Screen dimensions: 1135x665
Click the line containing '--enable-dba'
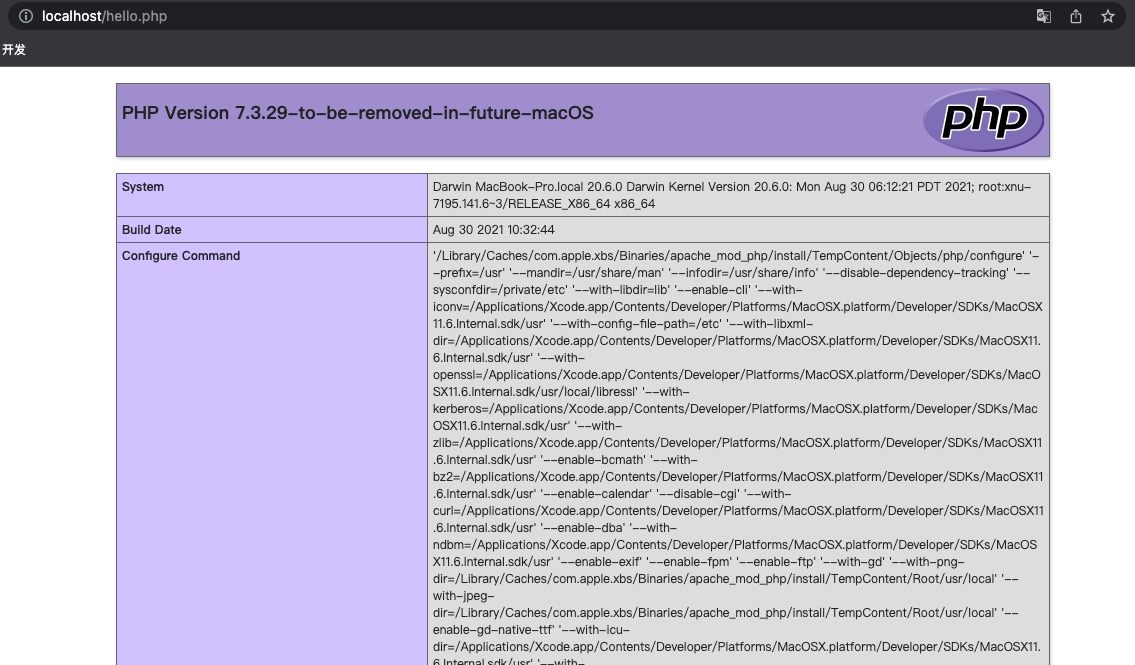pyautogui.click(x=554, y=528)
